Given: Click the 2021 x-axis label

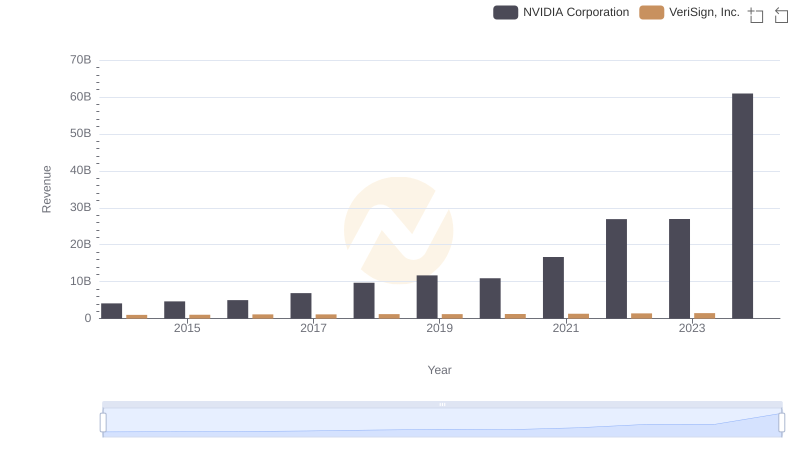Looking at the screenshot, I should tap(566, 328).
